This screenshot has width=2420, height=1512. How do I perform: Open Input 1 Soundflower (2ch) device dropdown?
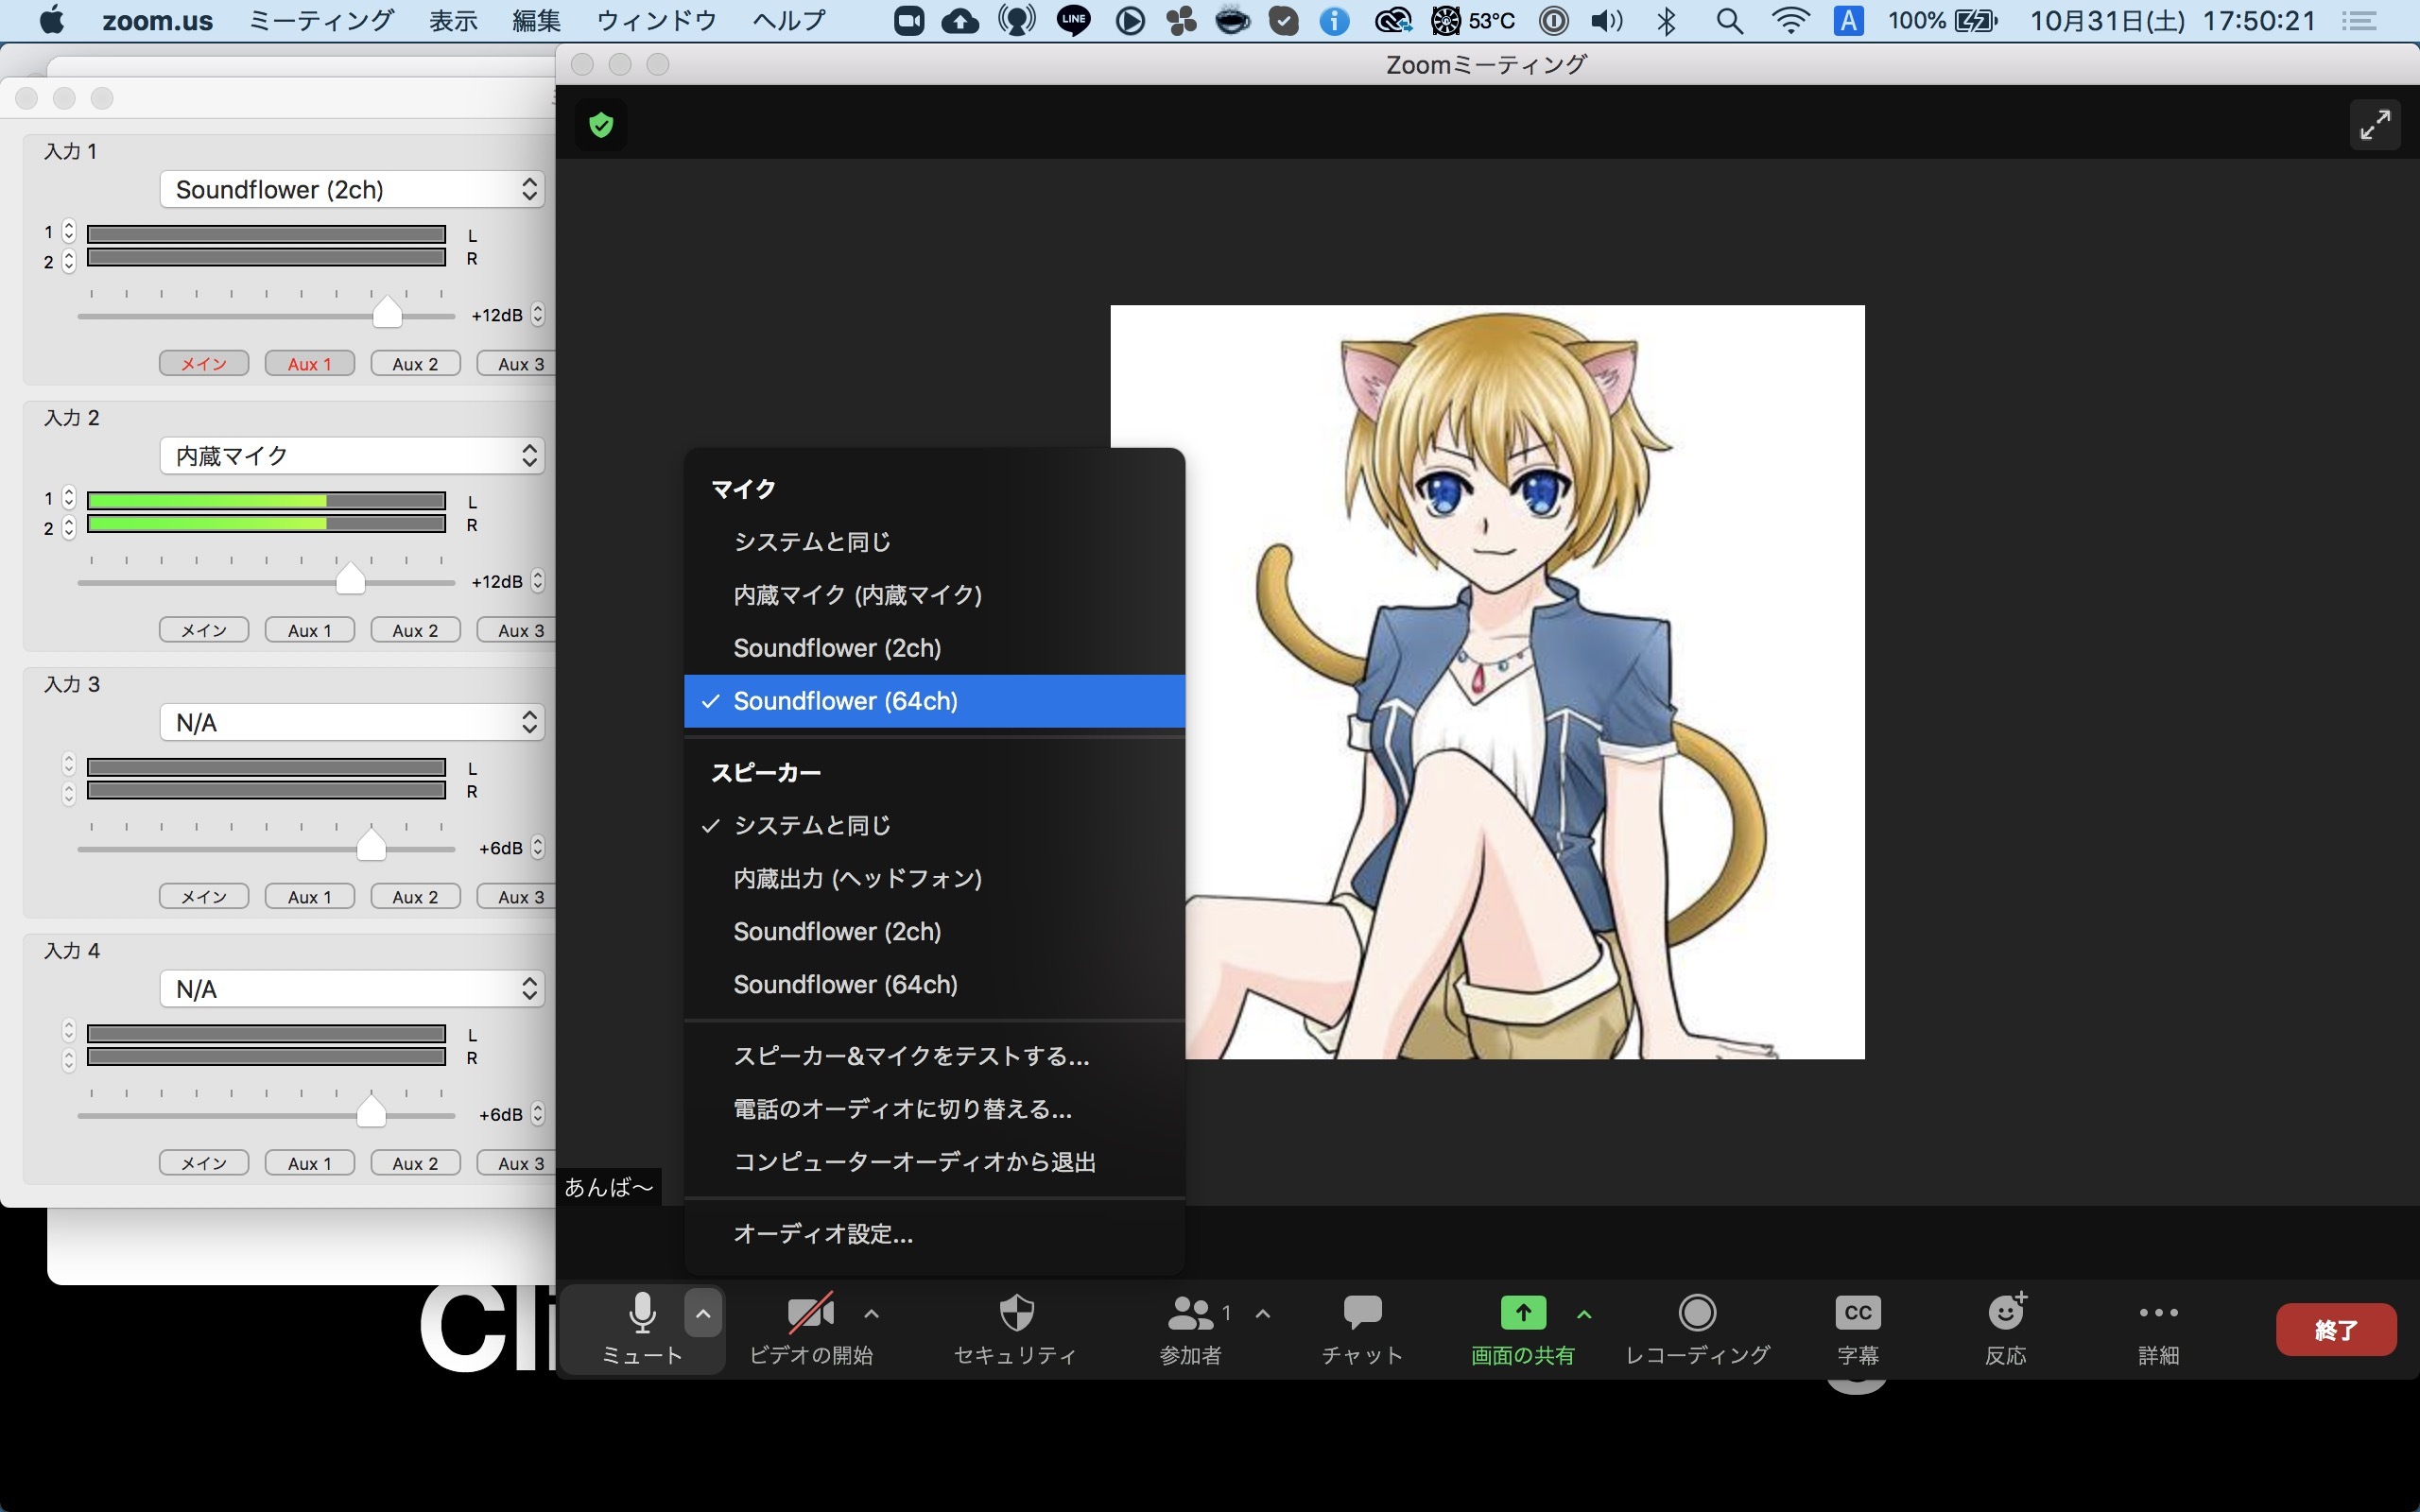(x=352, y=189)
